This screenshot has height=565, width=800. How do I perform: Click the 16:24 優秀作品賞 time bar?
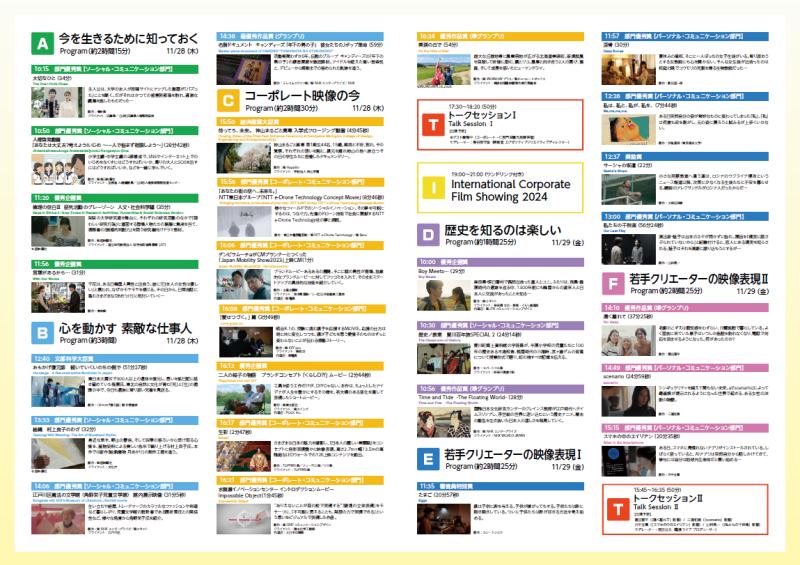coord(501,36)
